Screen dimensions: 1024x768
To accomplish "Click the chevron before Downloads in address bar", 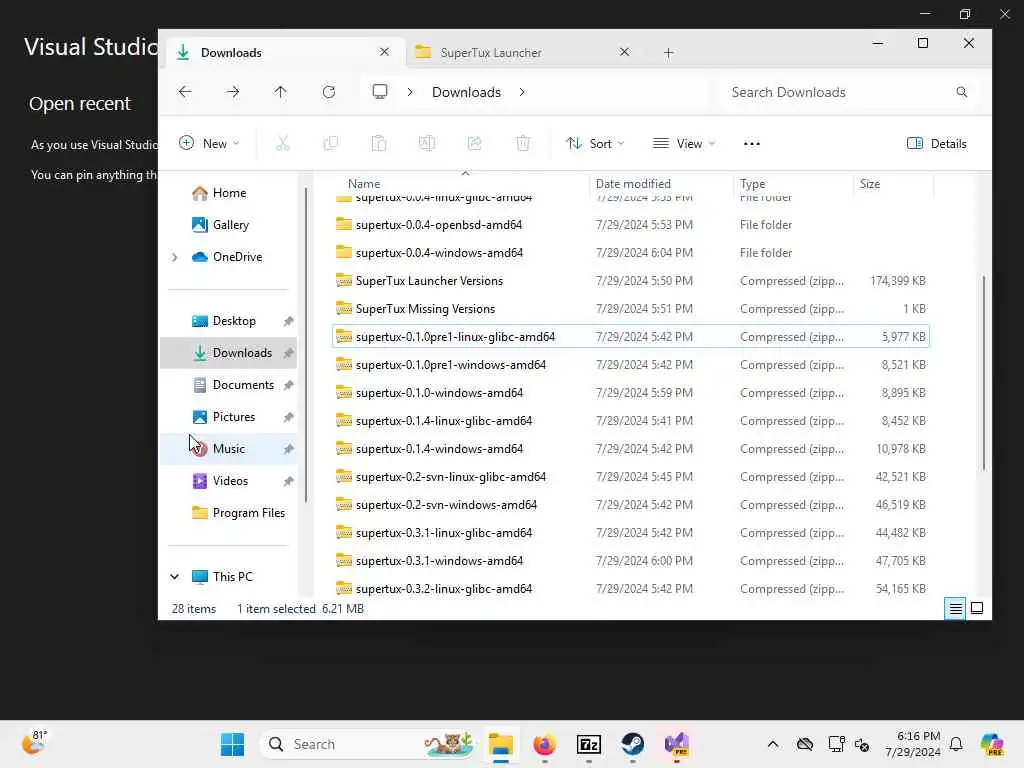I will pyautogui.click(x=409, y=92).
